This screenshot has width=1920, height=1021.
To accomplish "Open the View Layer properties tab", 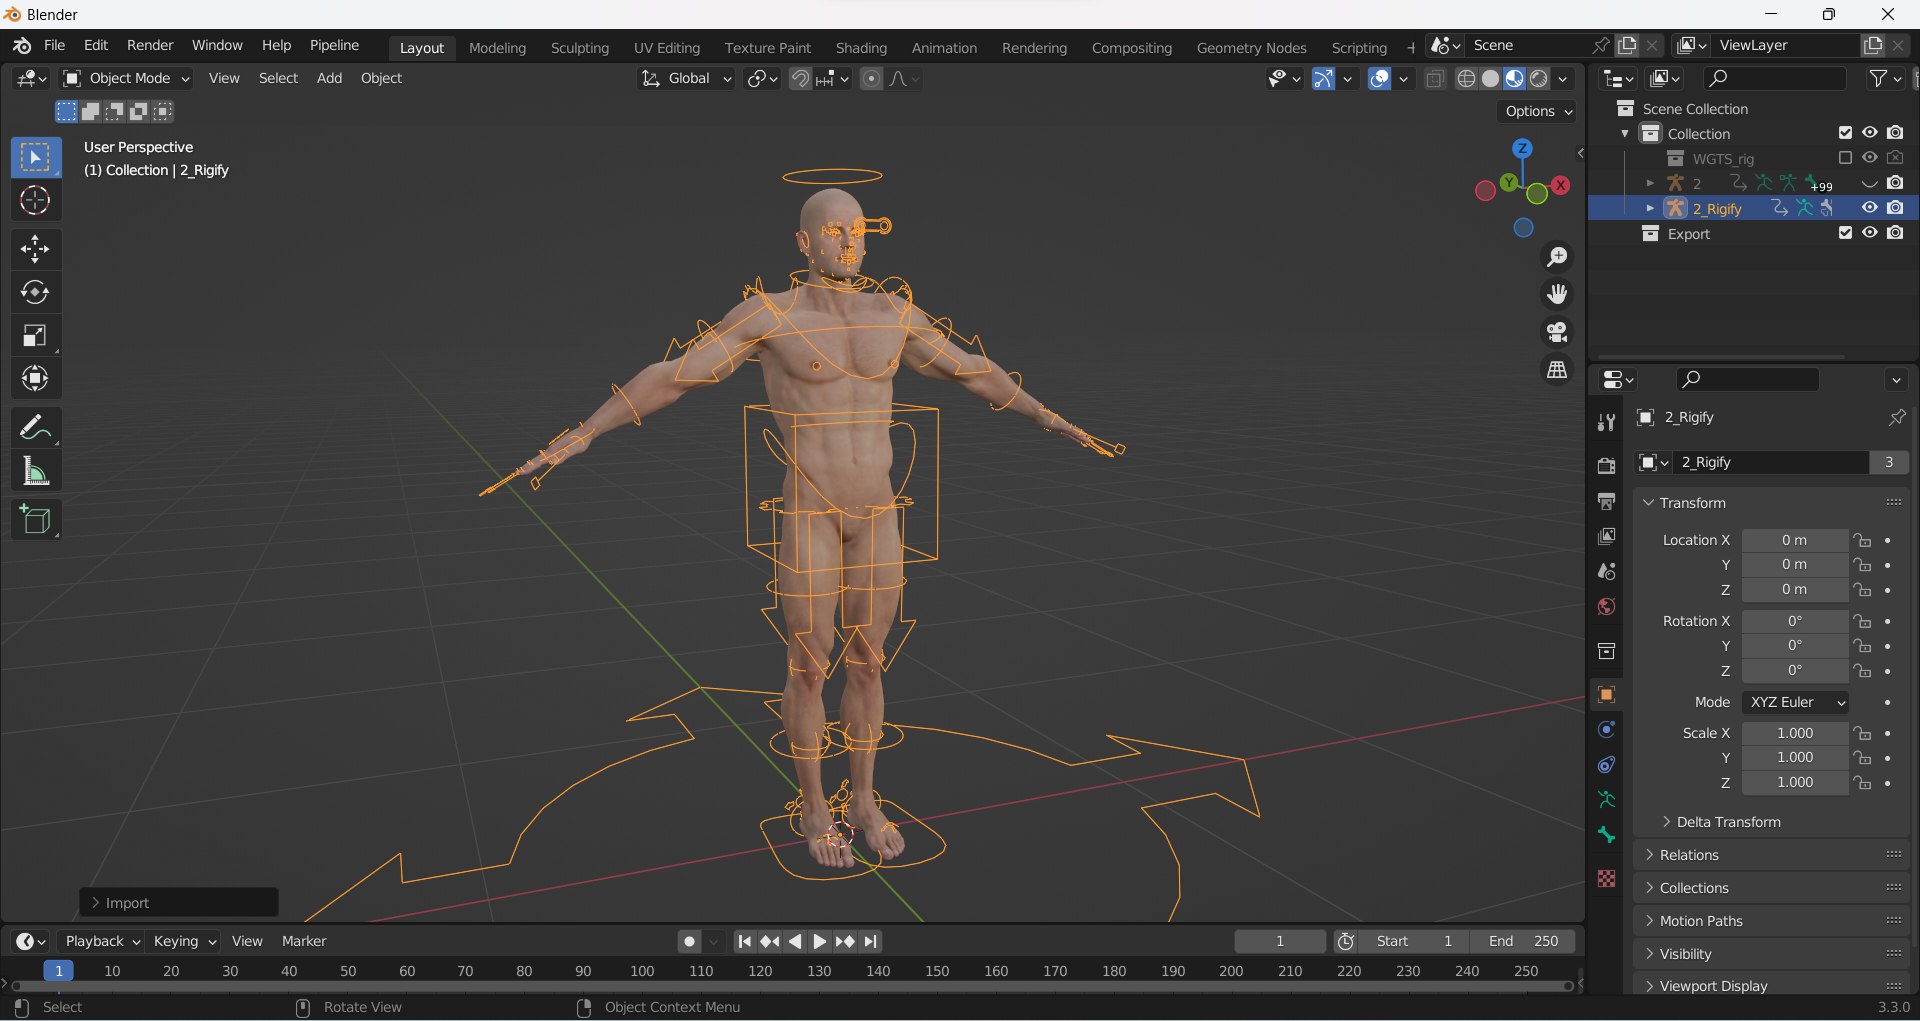I will click(1606, 537).
